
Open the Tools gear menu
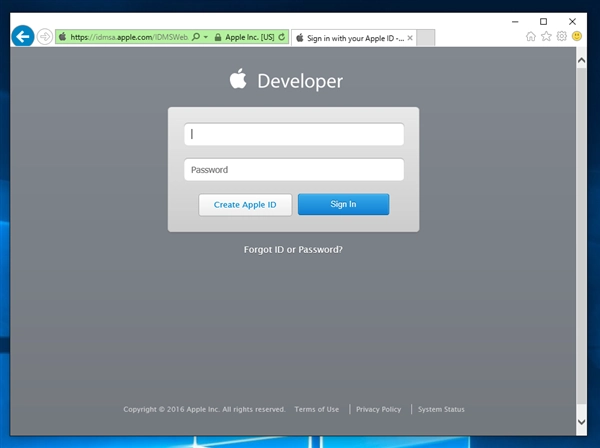(561, 36)
